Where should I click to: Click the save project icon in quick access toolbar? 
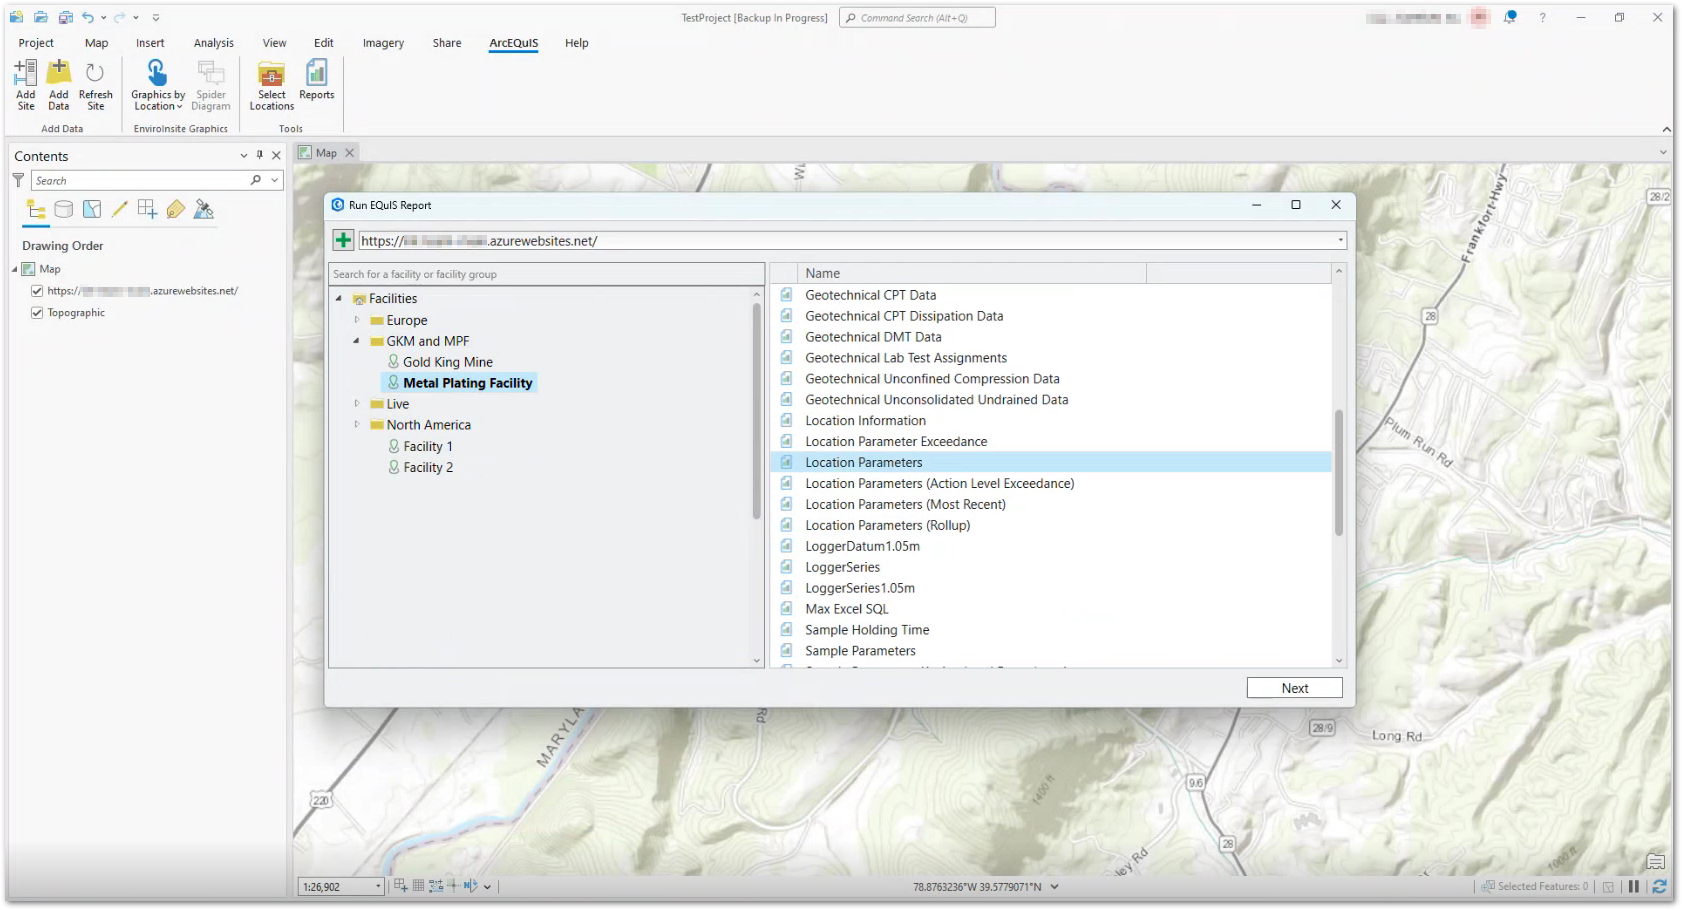coord(65,17)
